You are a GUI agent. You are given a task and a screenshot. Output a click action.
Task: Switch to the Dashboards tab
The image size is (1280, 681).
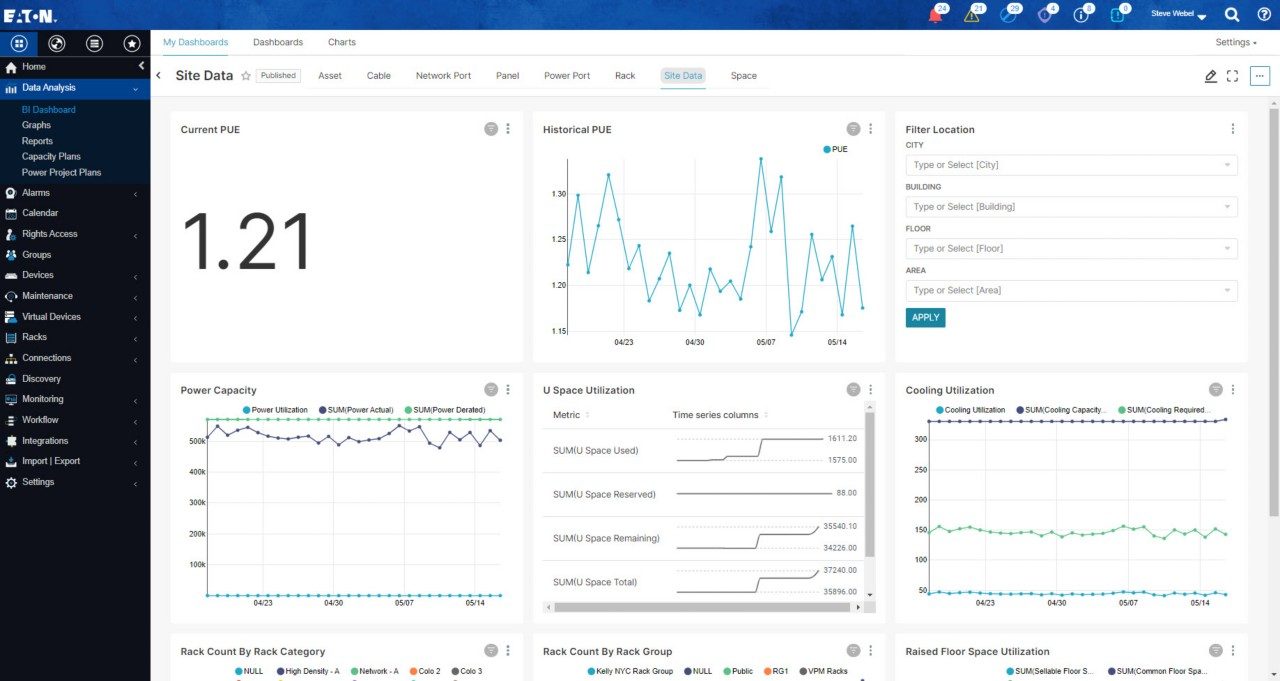[278, 42]
